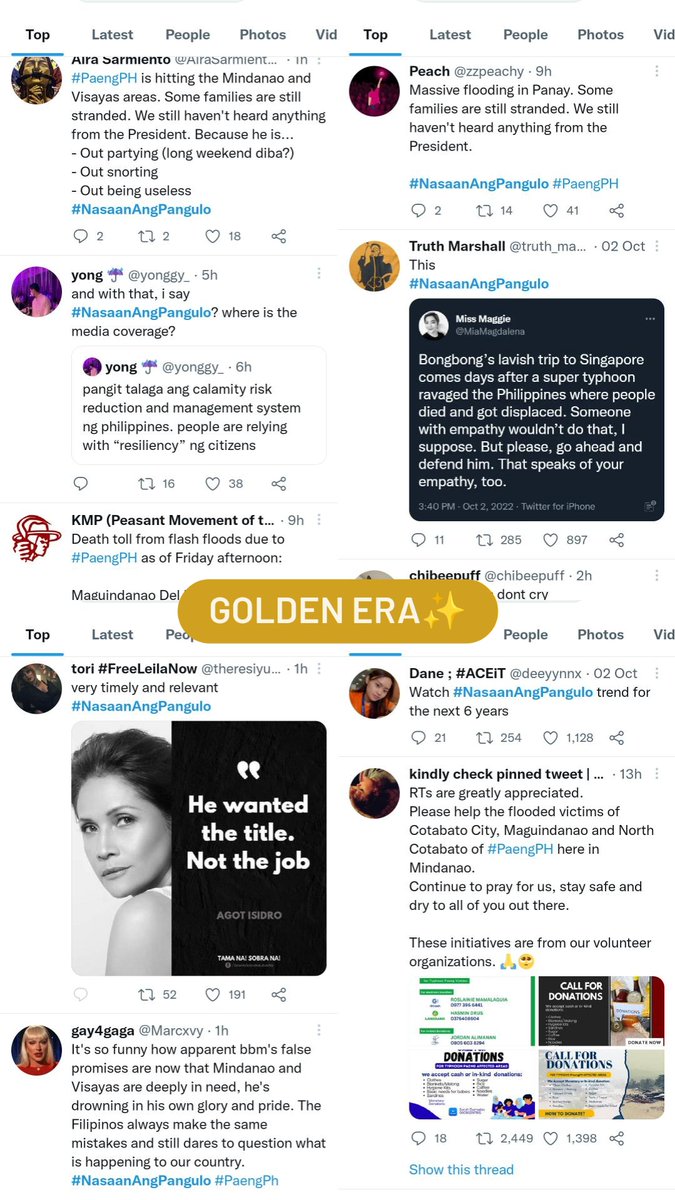The height and width of the screenshot is (1200, 675).
Task: Share the Call for Donations tweet
Action: coord(617,1139)
